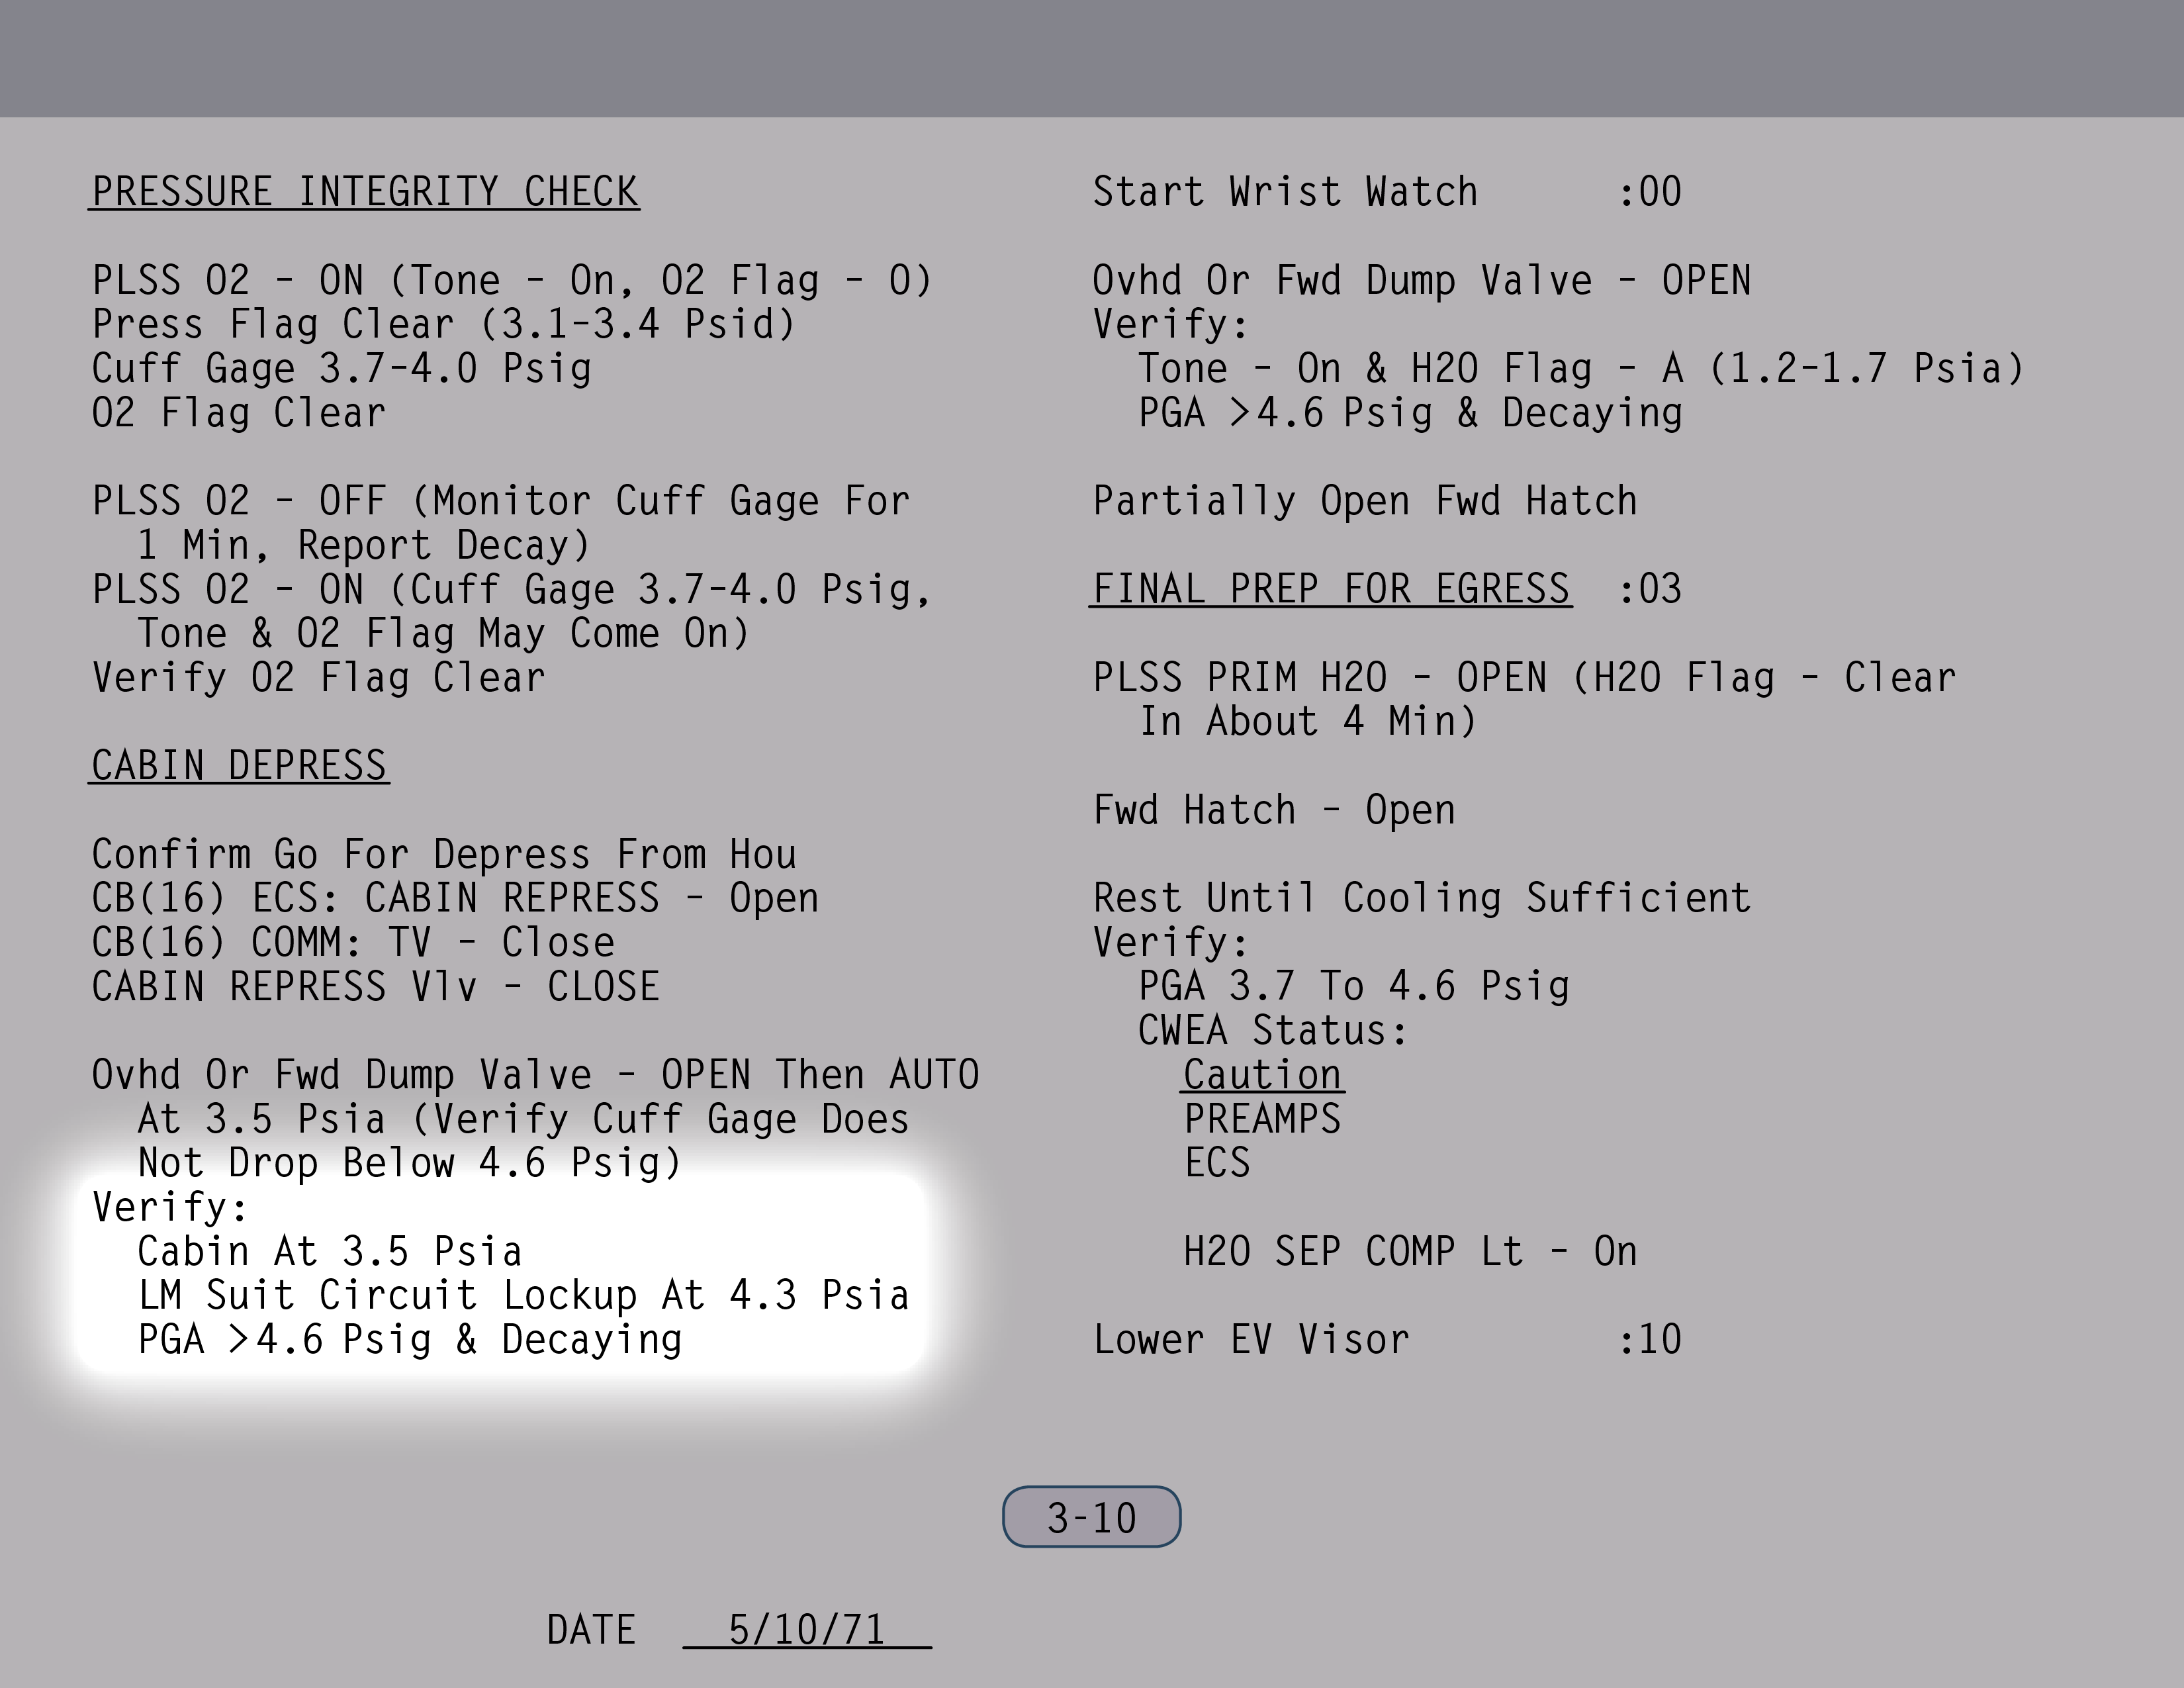This screenshot has width=2184, height=1688.
Task: Click the Partially Open Fwd Hatch step
Action: (1365, 501)
